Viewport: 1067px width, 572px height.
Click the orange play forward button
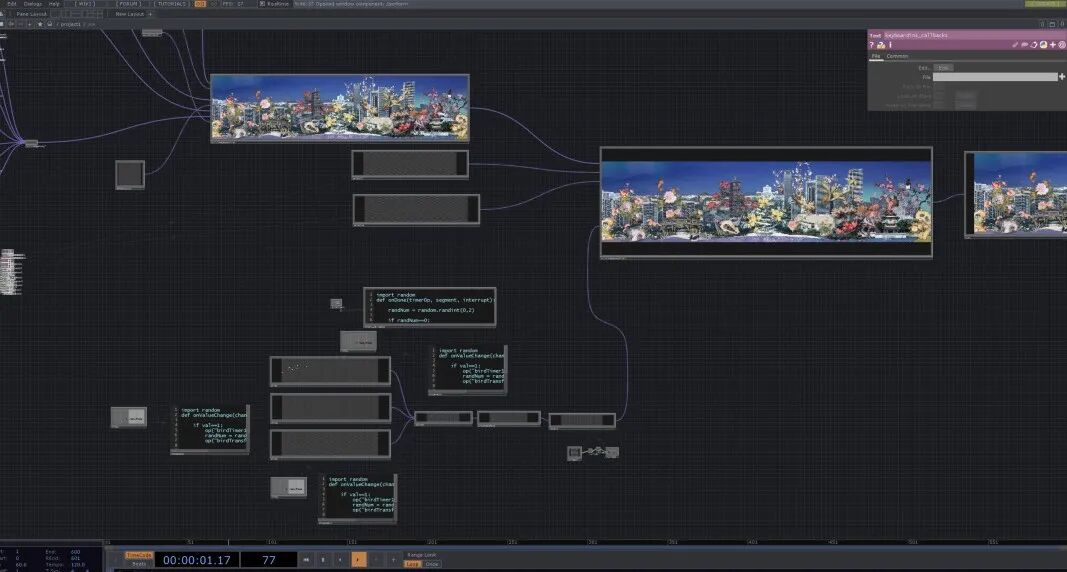pyautogui.click(x=358, y=559)
